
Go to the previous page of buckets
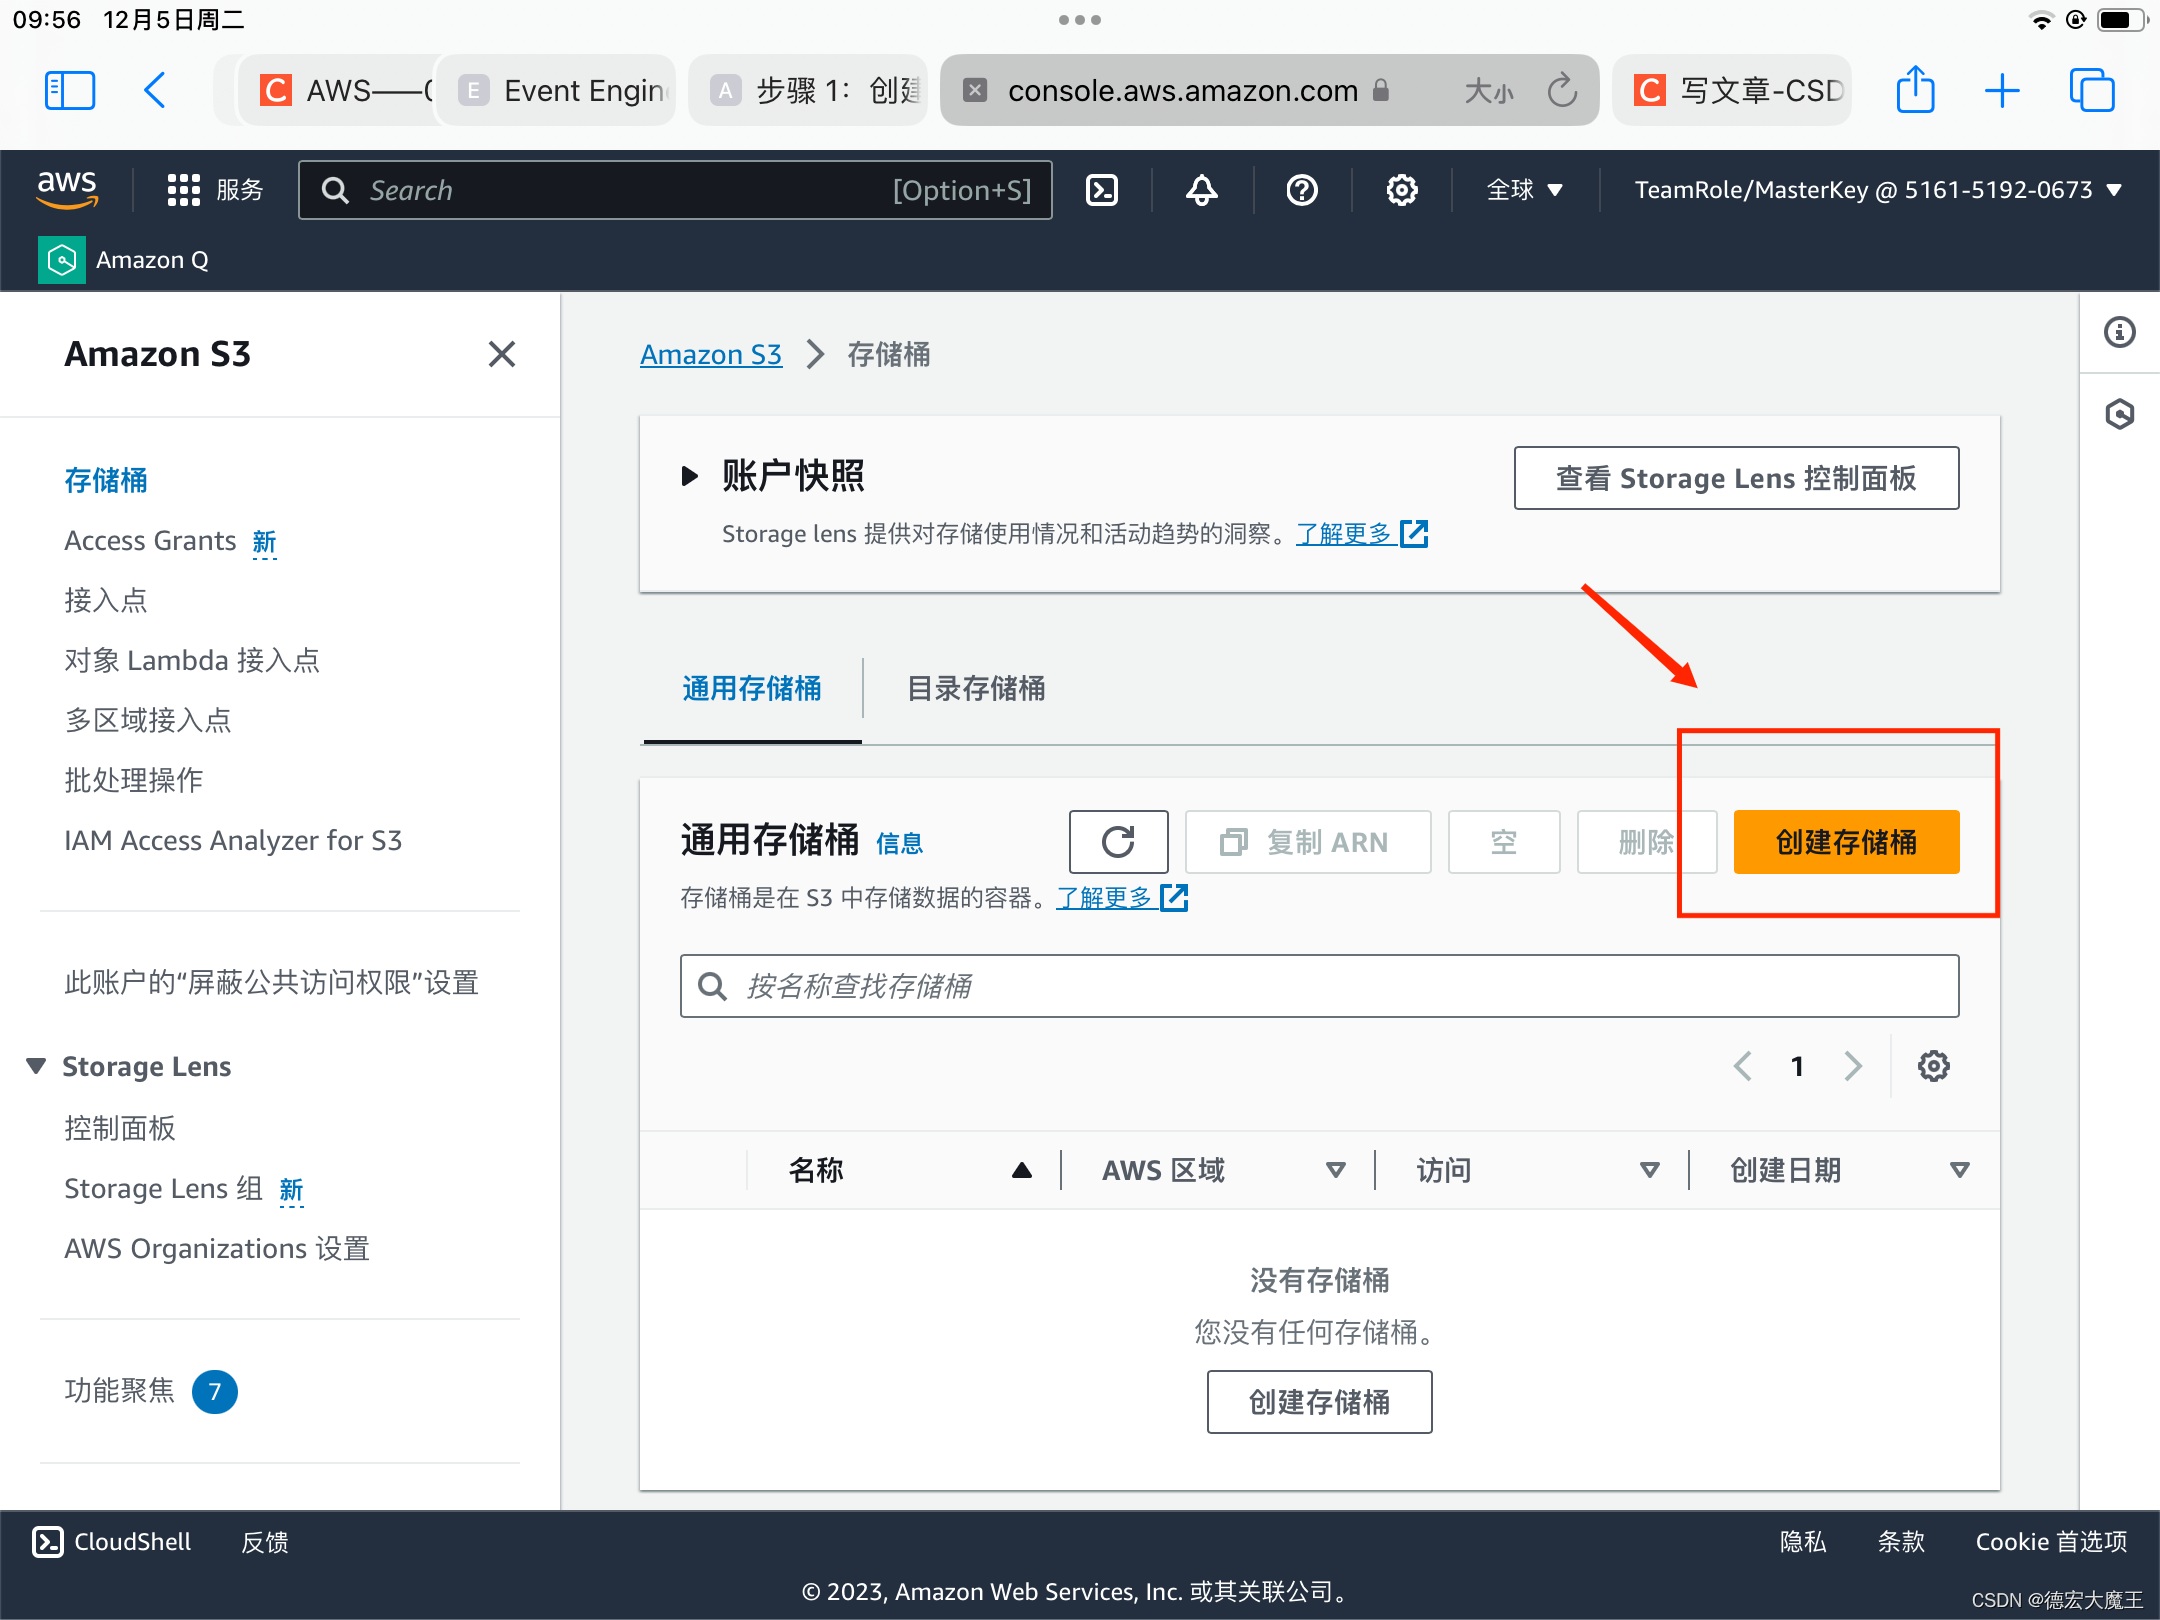[1743, 1066]
